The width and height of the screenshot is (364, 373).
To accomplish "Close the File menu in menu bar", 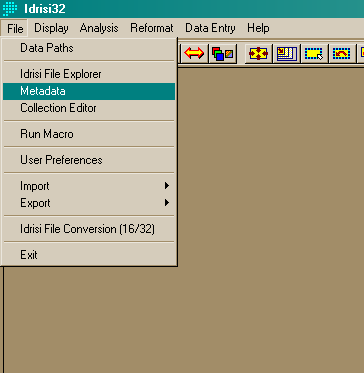I will pos(15,28).
